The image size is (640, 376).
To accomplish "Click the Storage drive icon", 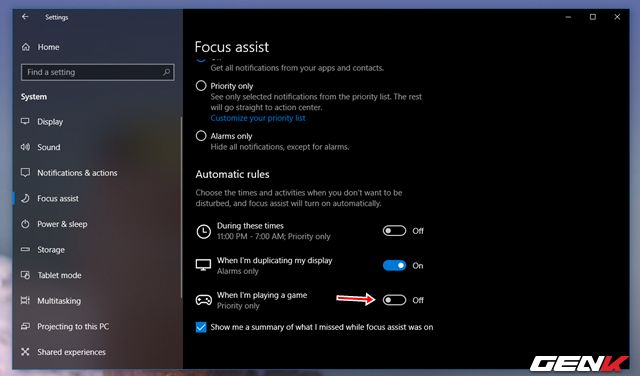I will coord(25,249).
